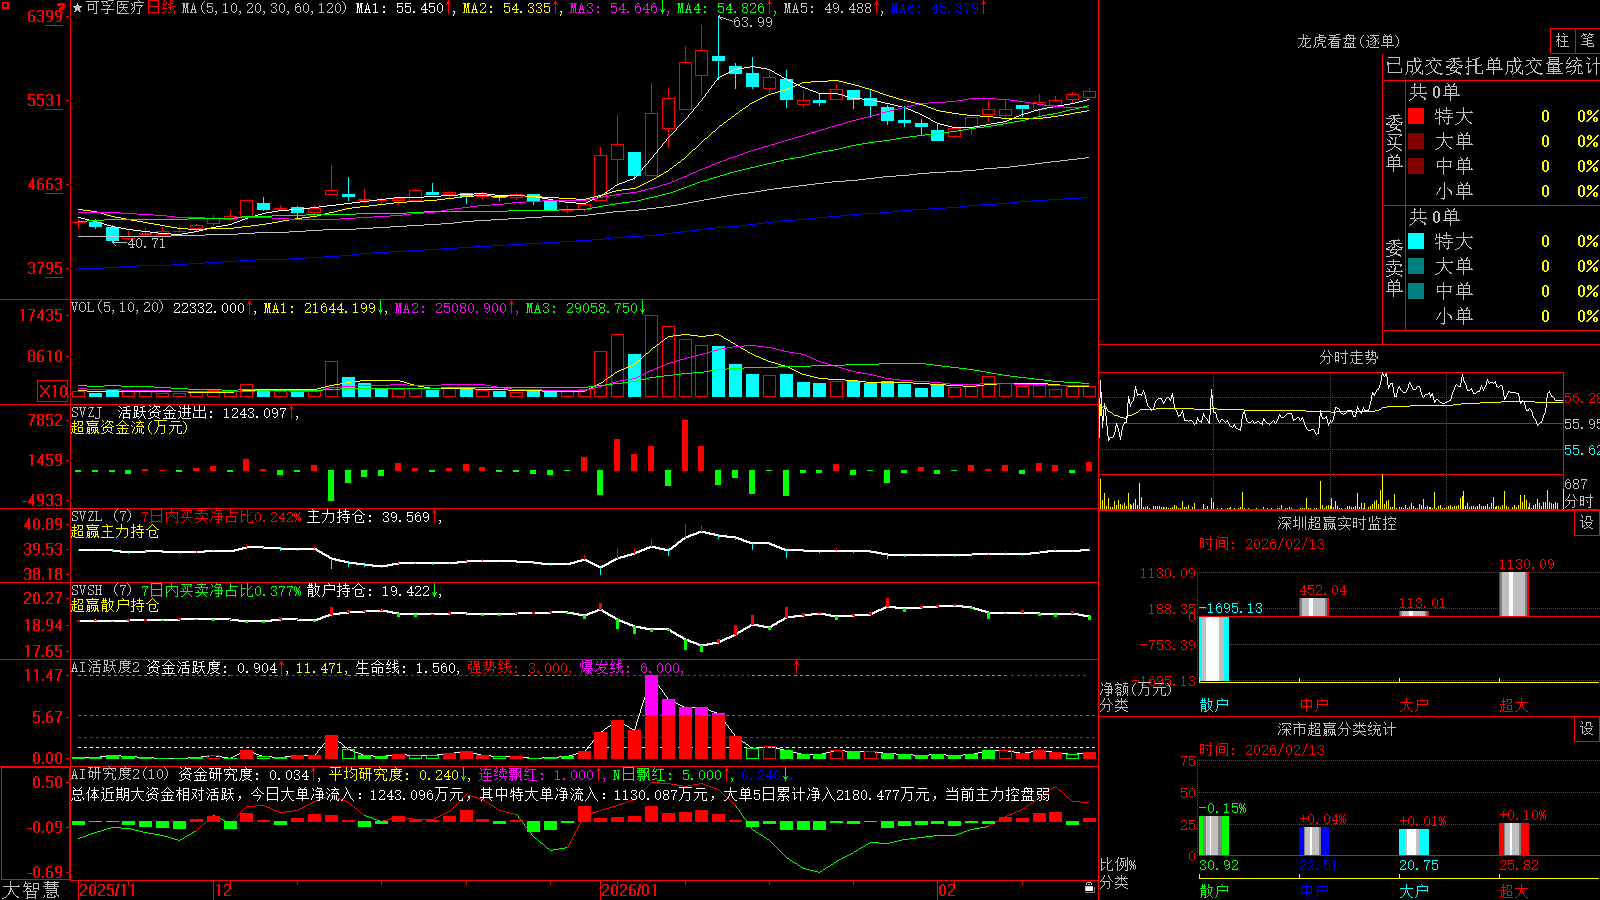
Task: Click 超赢主力持仓 label
Action: click(x=115, y=532)
